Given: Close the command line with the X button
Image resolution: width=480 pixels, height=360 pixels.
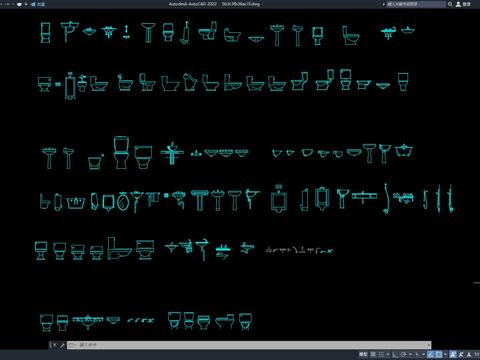Looking at the screenshot, I should [x=54, y=345].
